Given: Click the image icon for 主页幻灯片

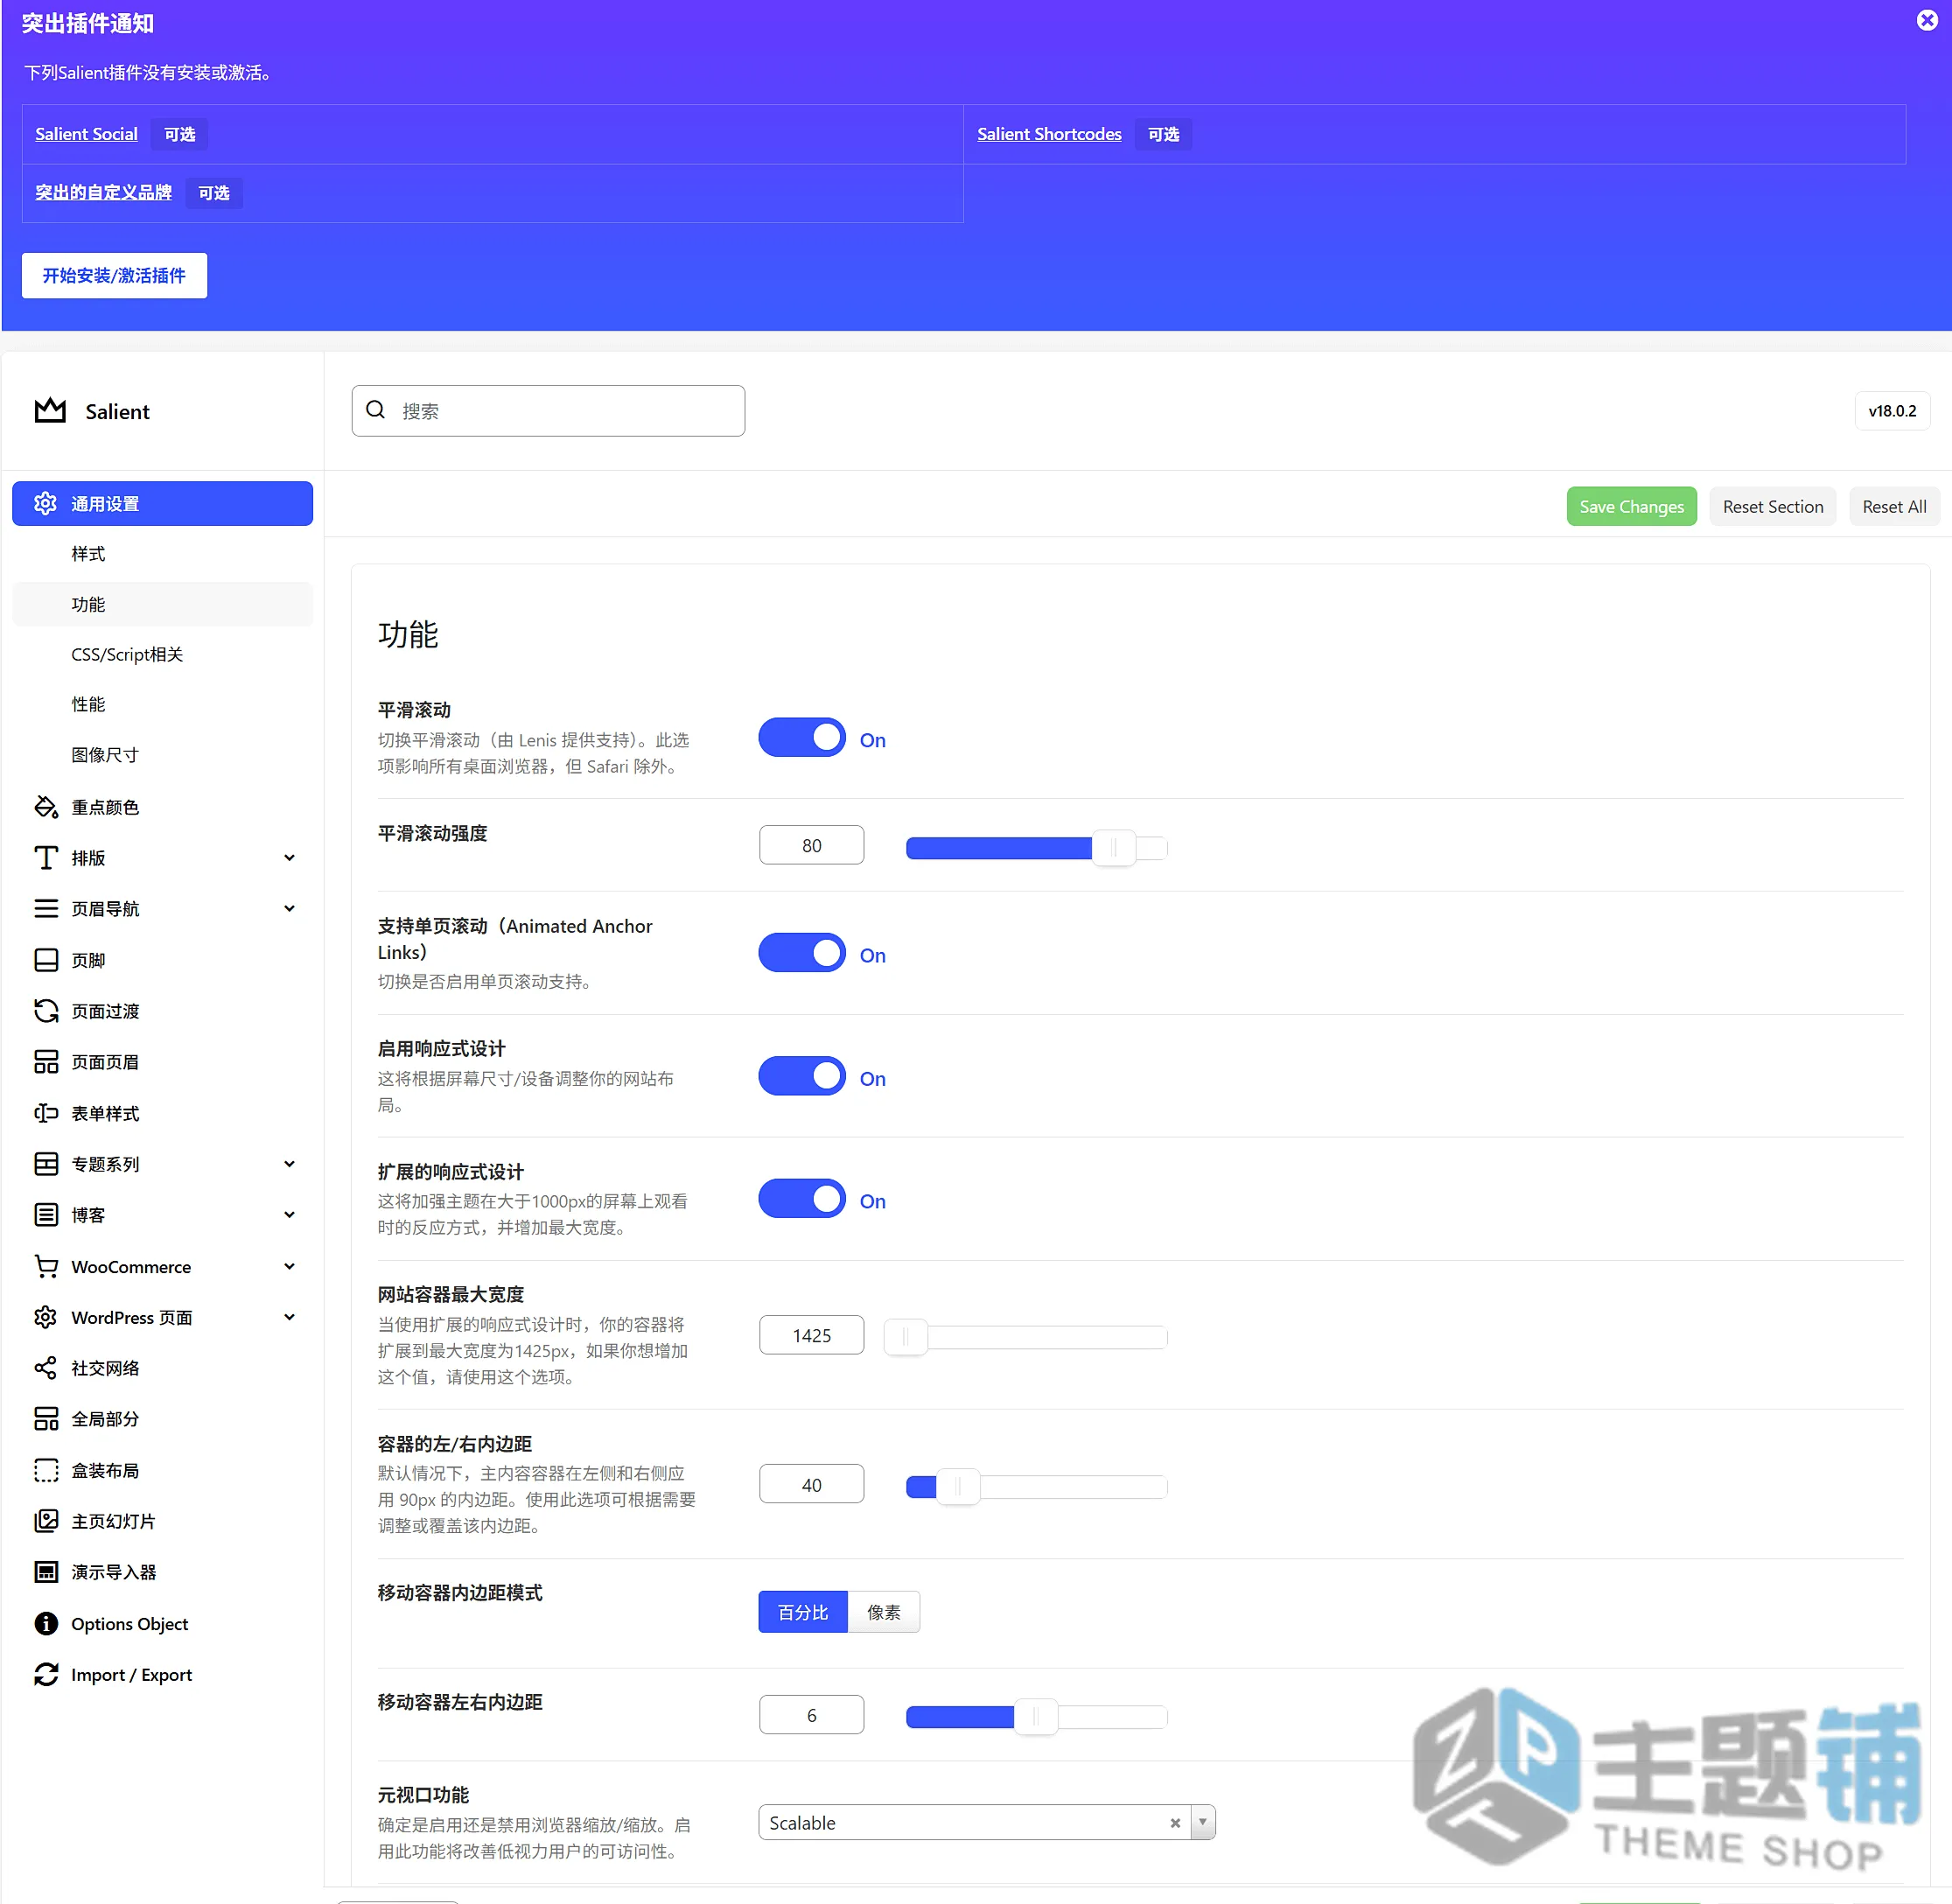Looking at the screenshot, I should 46,1521.
